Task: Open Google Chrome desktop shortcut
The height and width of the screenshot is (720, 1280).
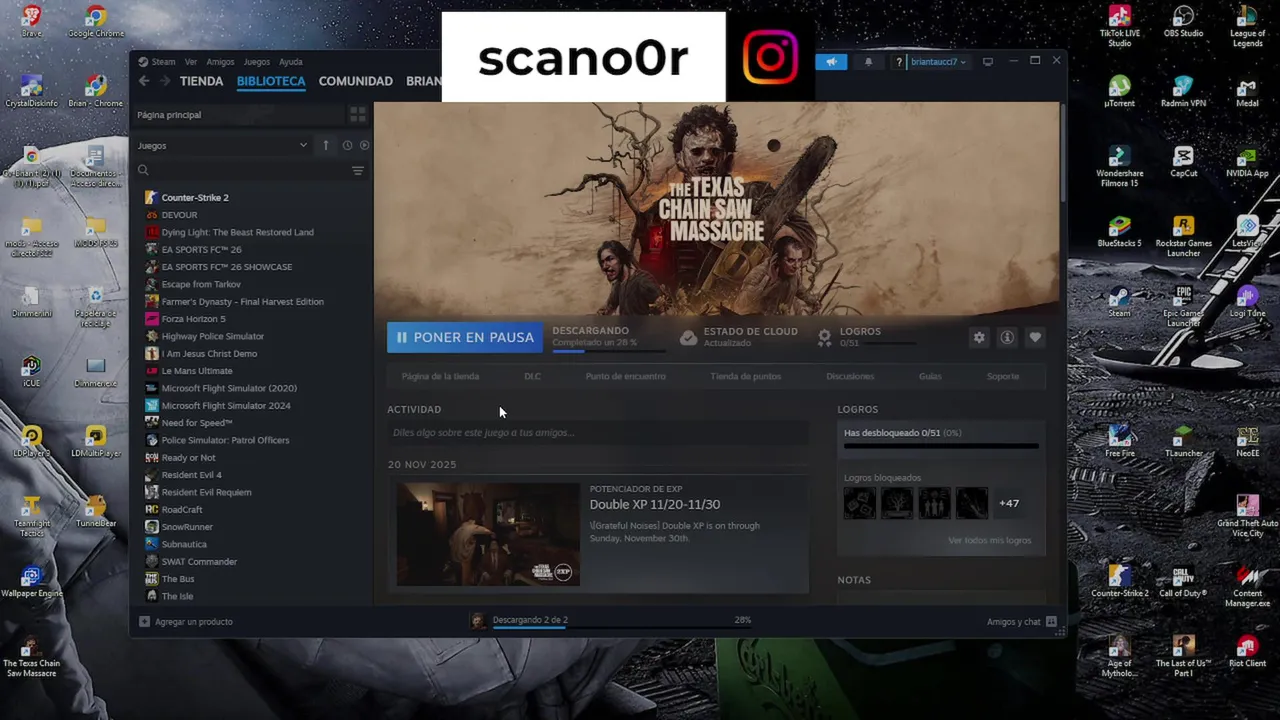Action: (96, 22)
